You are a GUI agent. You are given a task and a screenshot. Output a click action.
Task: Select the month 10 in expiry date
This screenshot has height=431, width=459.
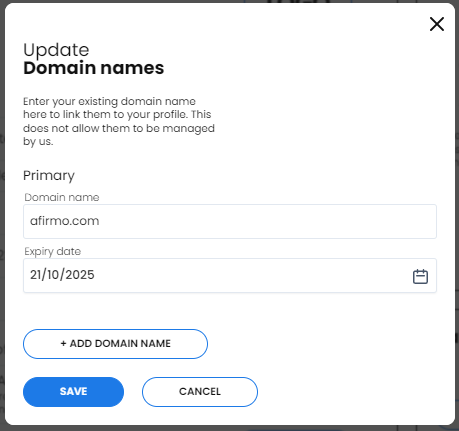click(x=53, y=275)
